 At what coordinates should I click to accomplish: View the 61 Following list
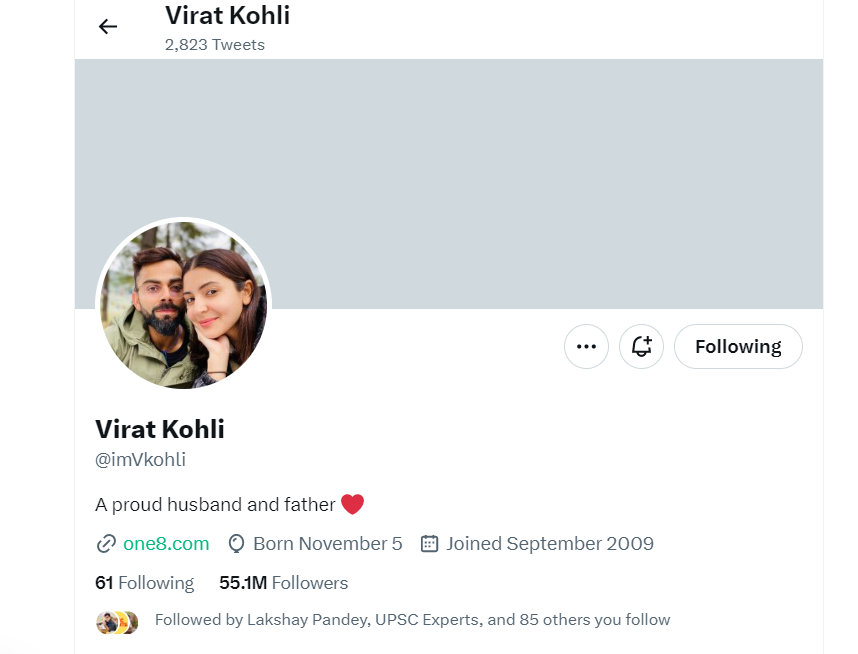[x=145, y=583]
